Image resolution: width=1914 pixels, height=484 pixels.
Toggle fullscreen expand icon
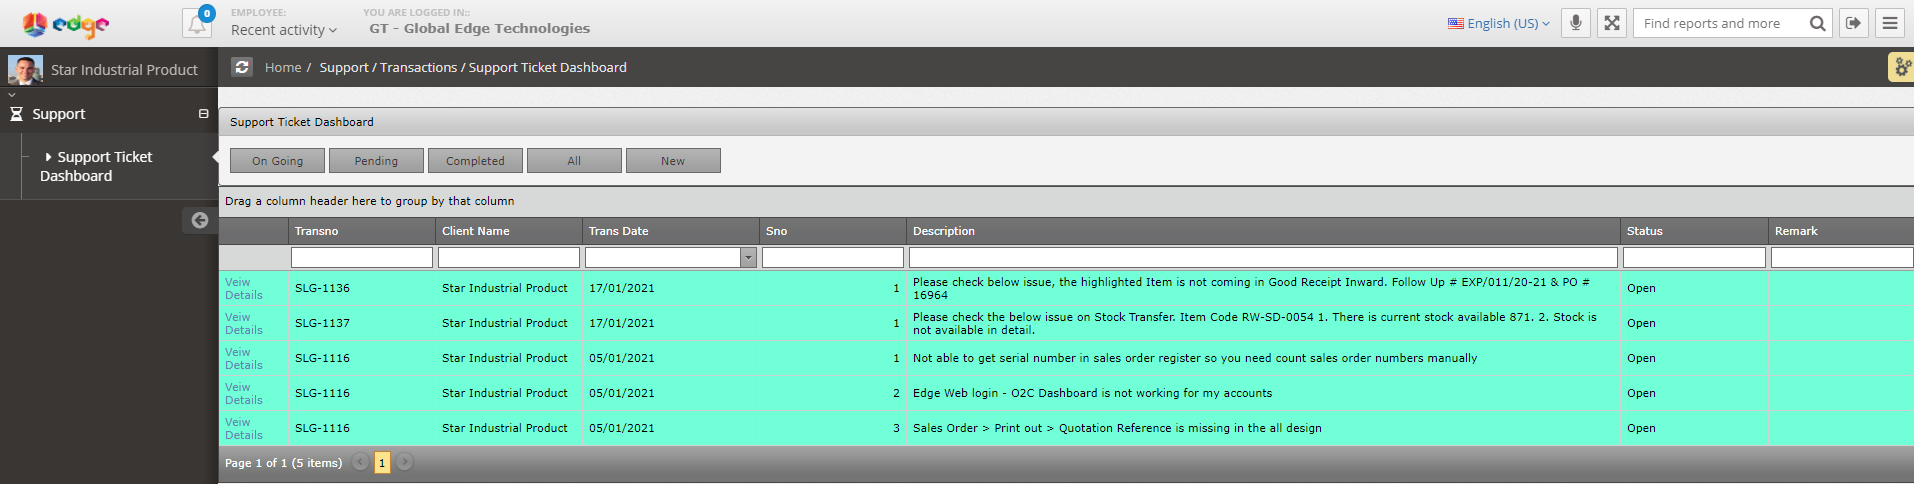[1612, 23]
